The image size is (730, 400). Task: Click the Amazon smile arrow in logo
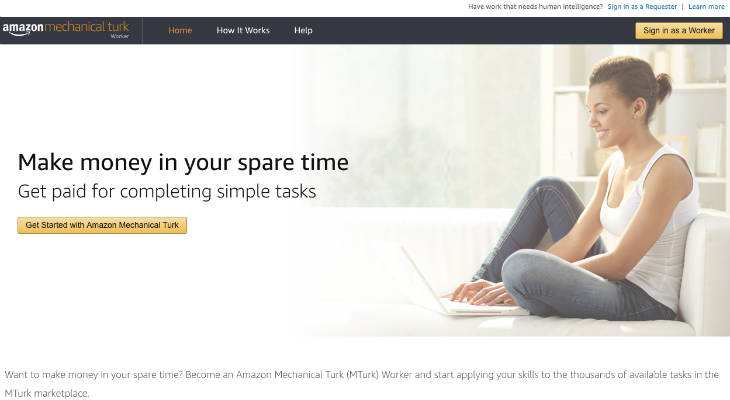[16, 34]
